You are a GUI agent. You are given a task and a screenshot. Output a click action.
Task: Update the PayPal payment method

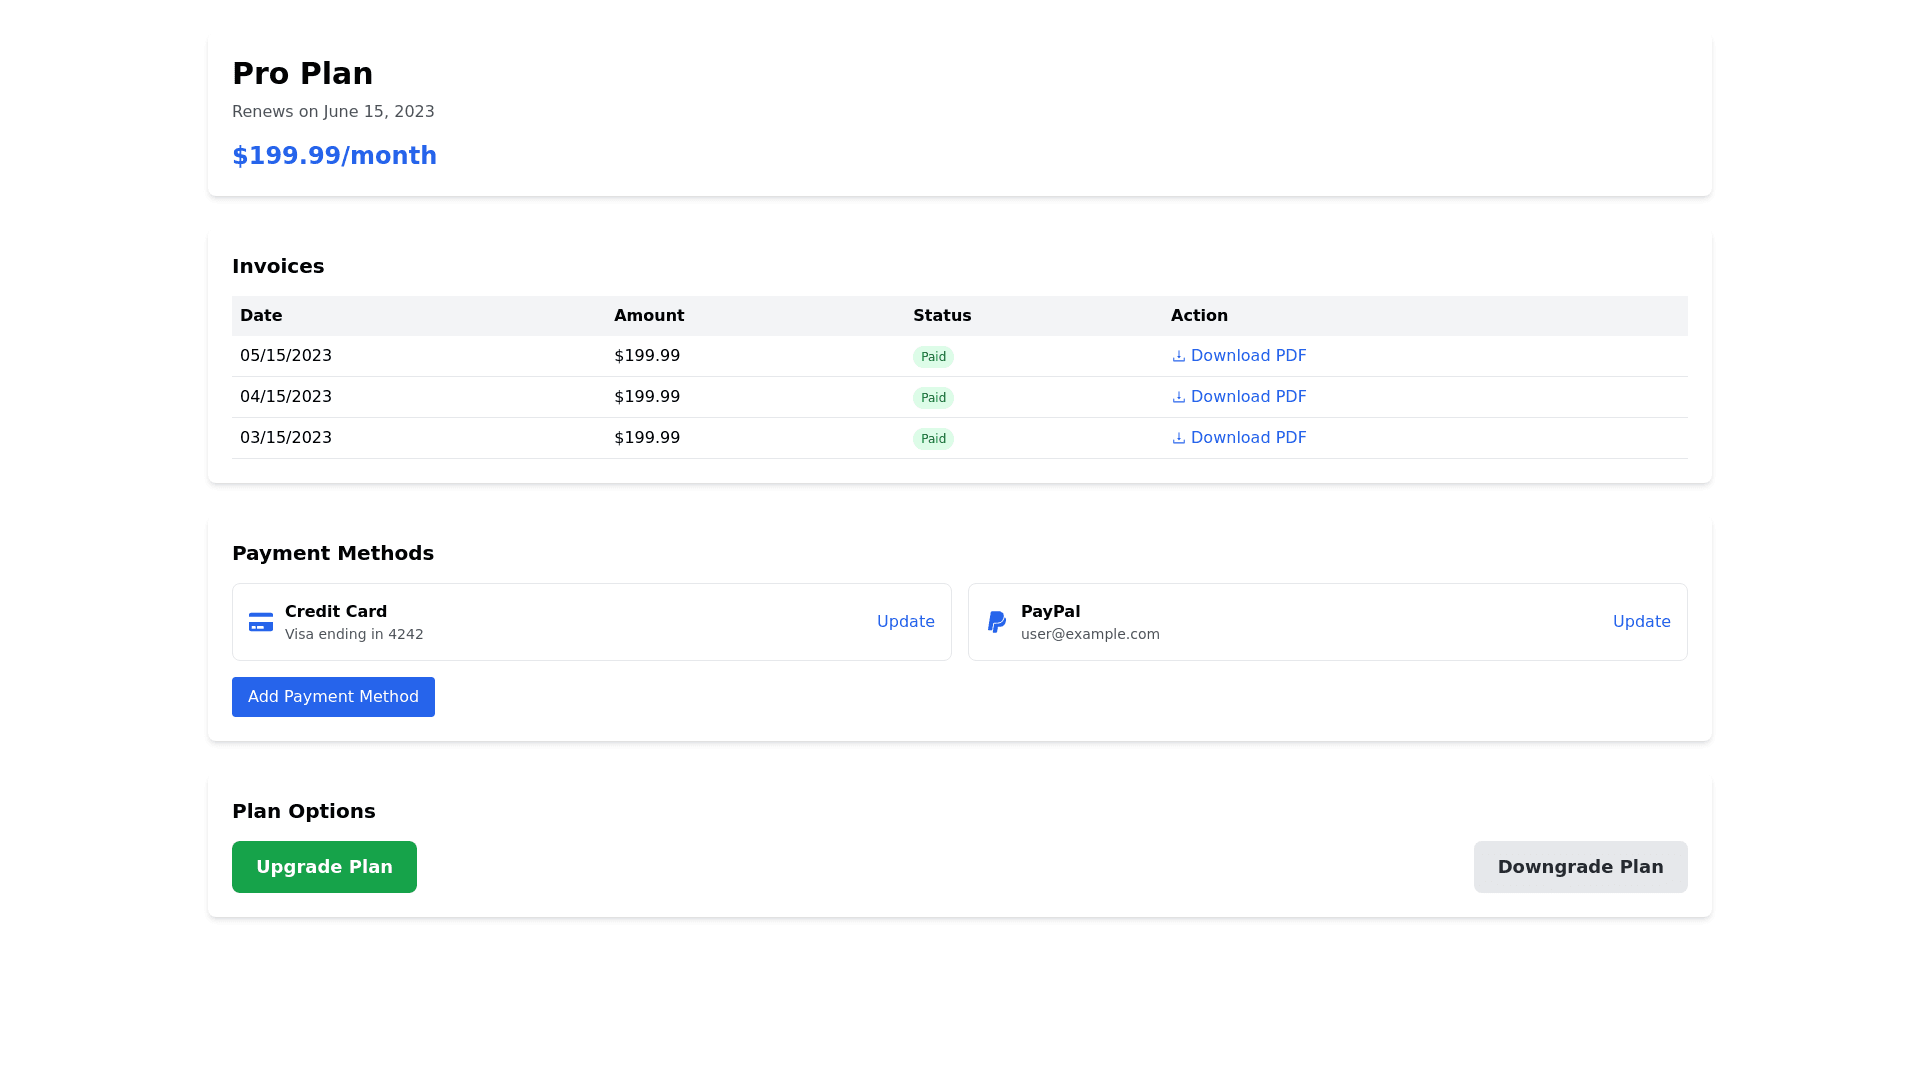pos(1641,622)
